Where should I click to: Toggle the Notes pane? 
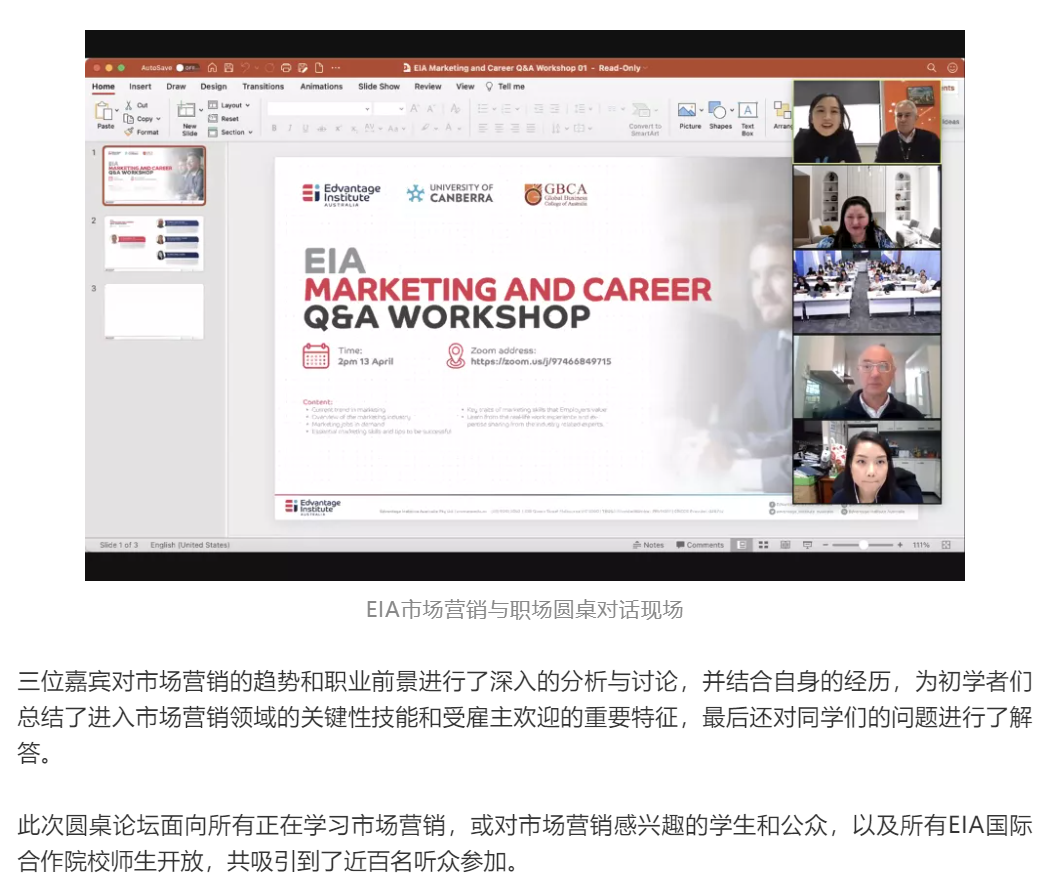click(x=648, y=545)
